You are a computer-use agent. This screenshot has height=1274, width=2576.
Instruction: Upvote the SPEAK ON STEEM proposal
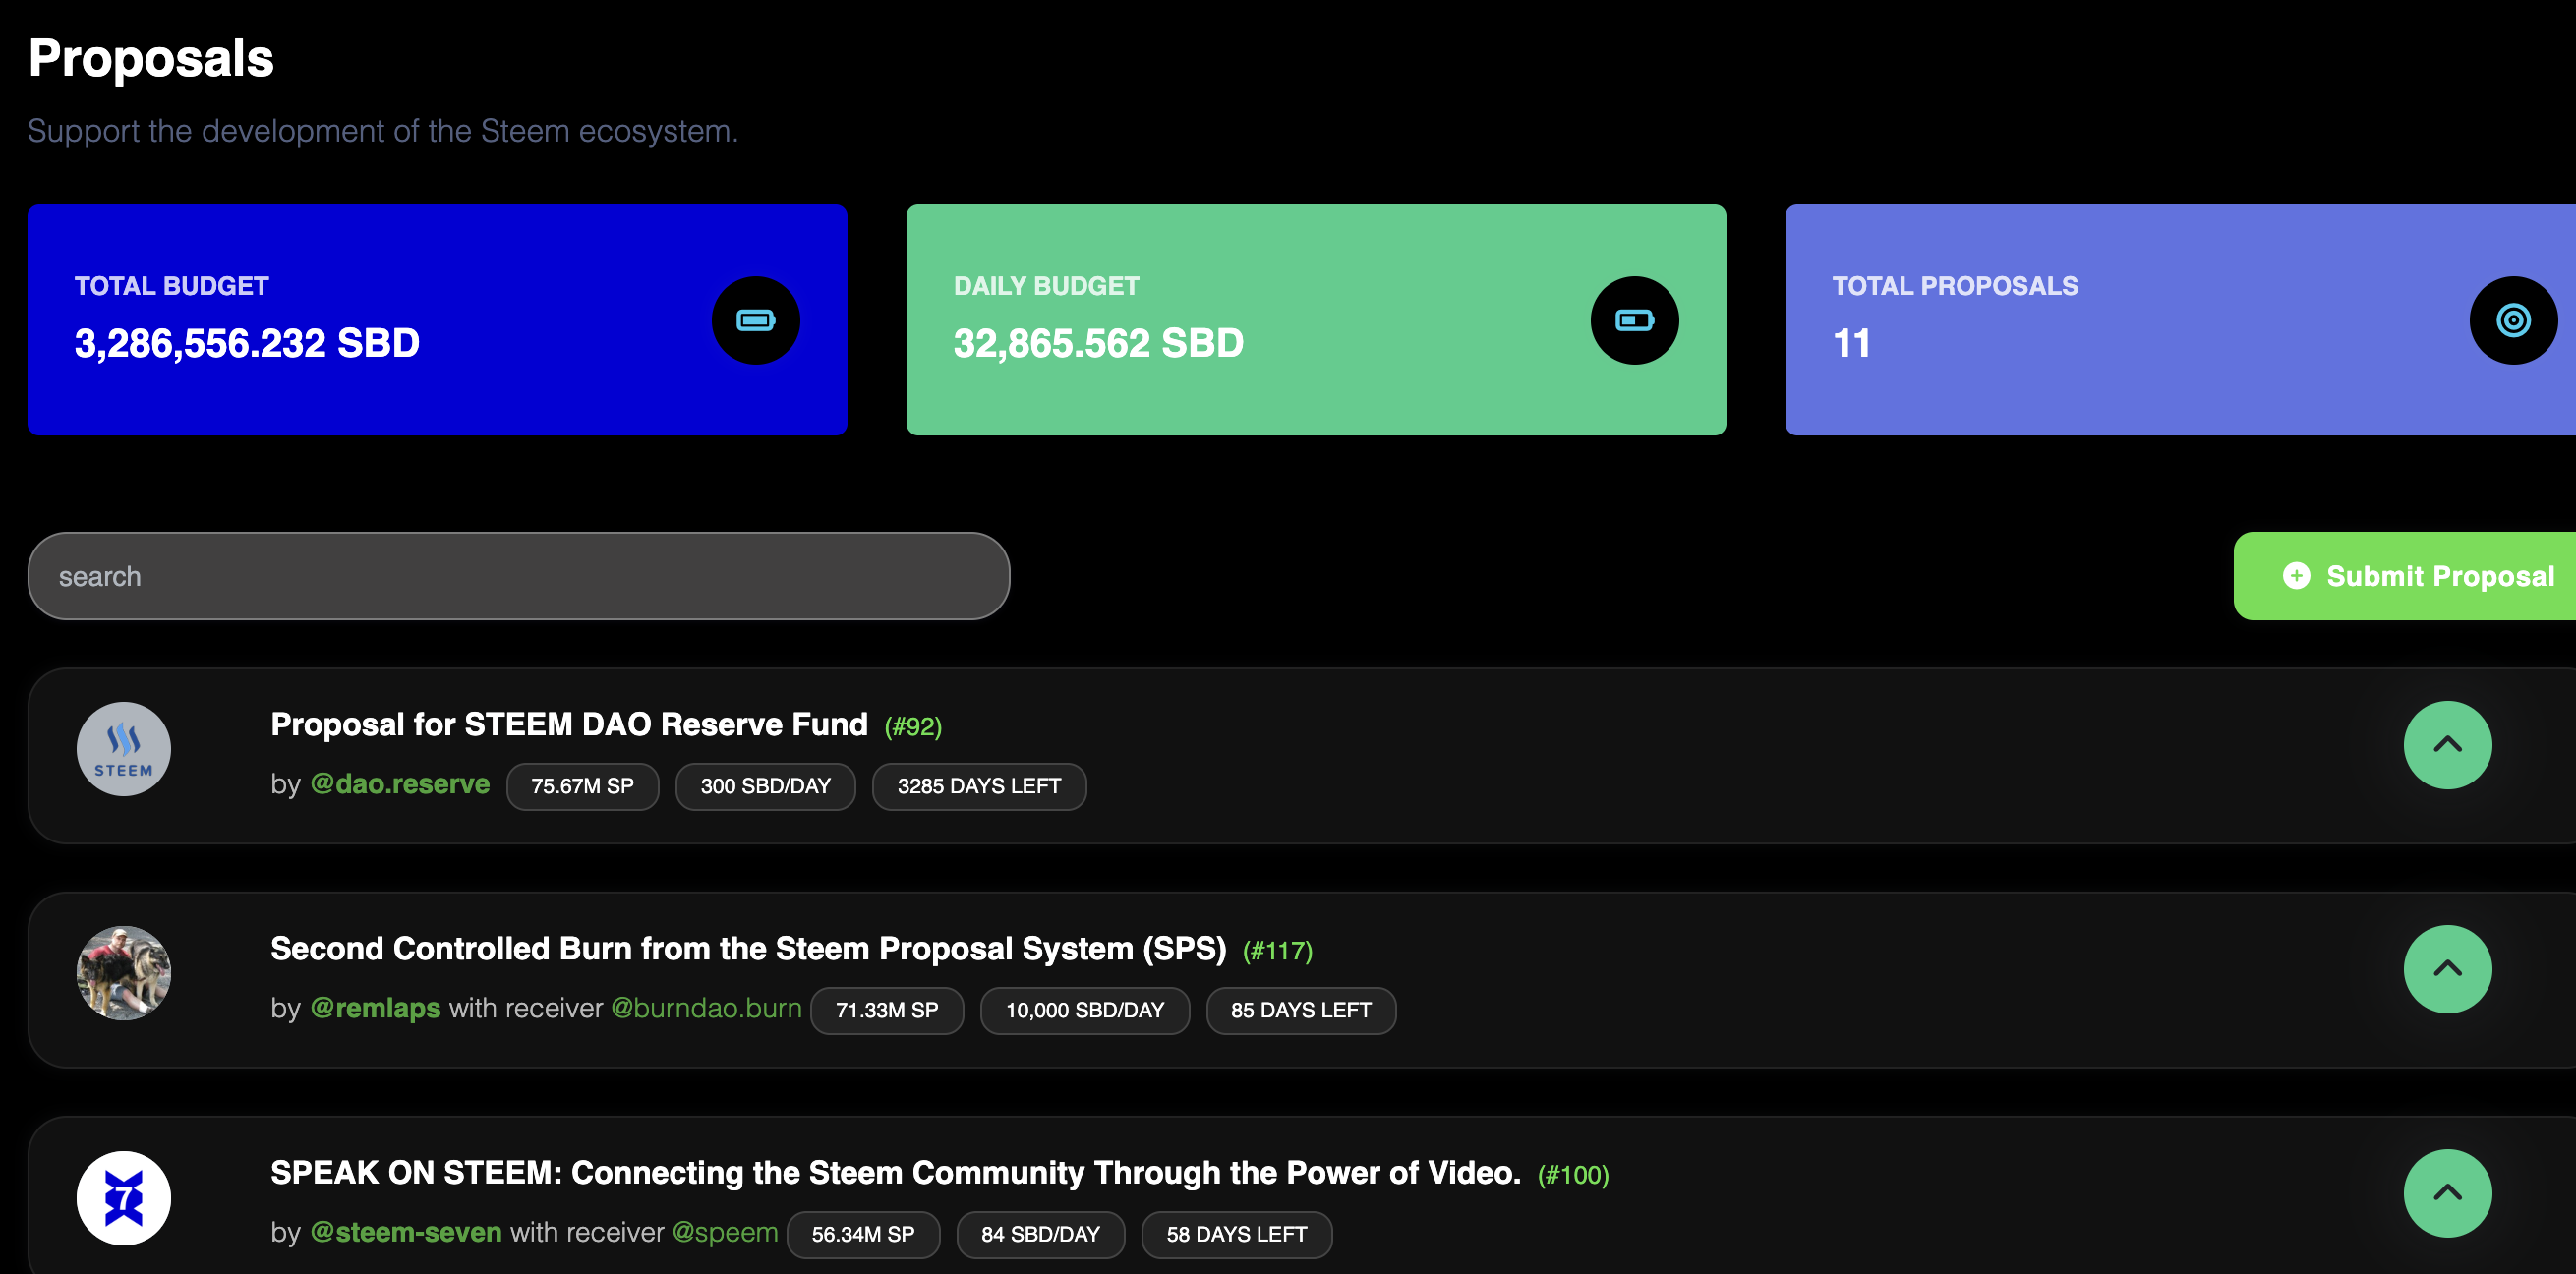point(2446,1193)
